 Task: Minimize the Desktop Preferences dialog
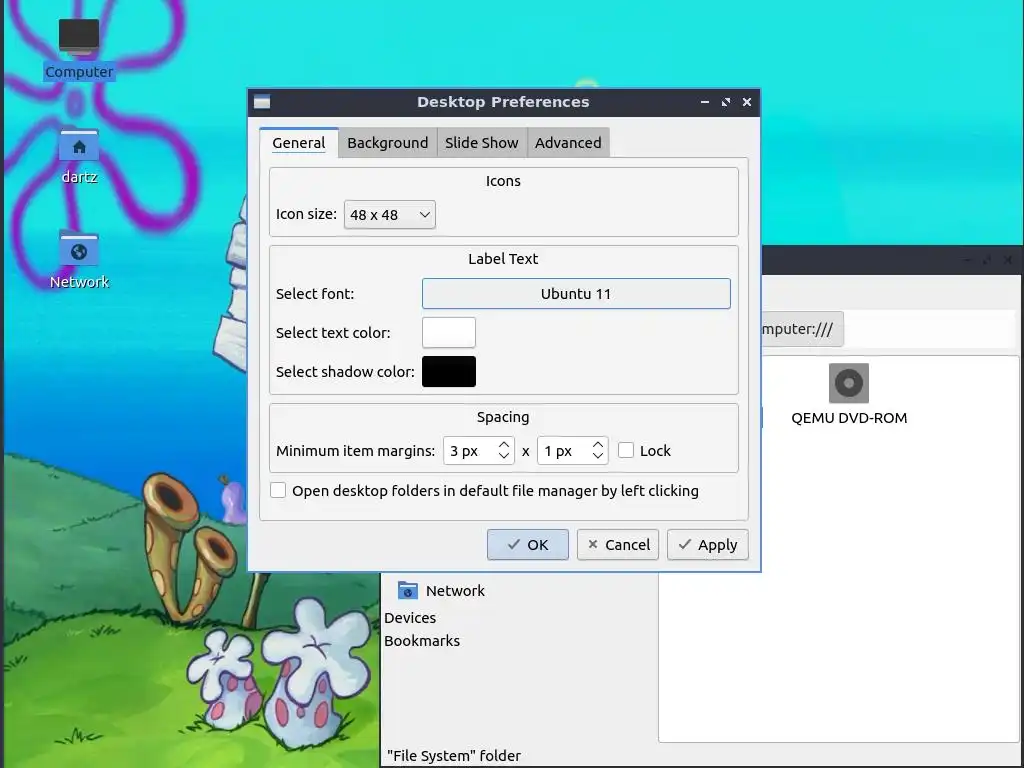tap(705, 102)
